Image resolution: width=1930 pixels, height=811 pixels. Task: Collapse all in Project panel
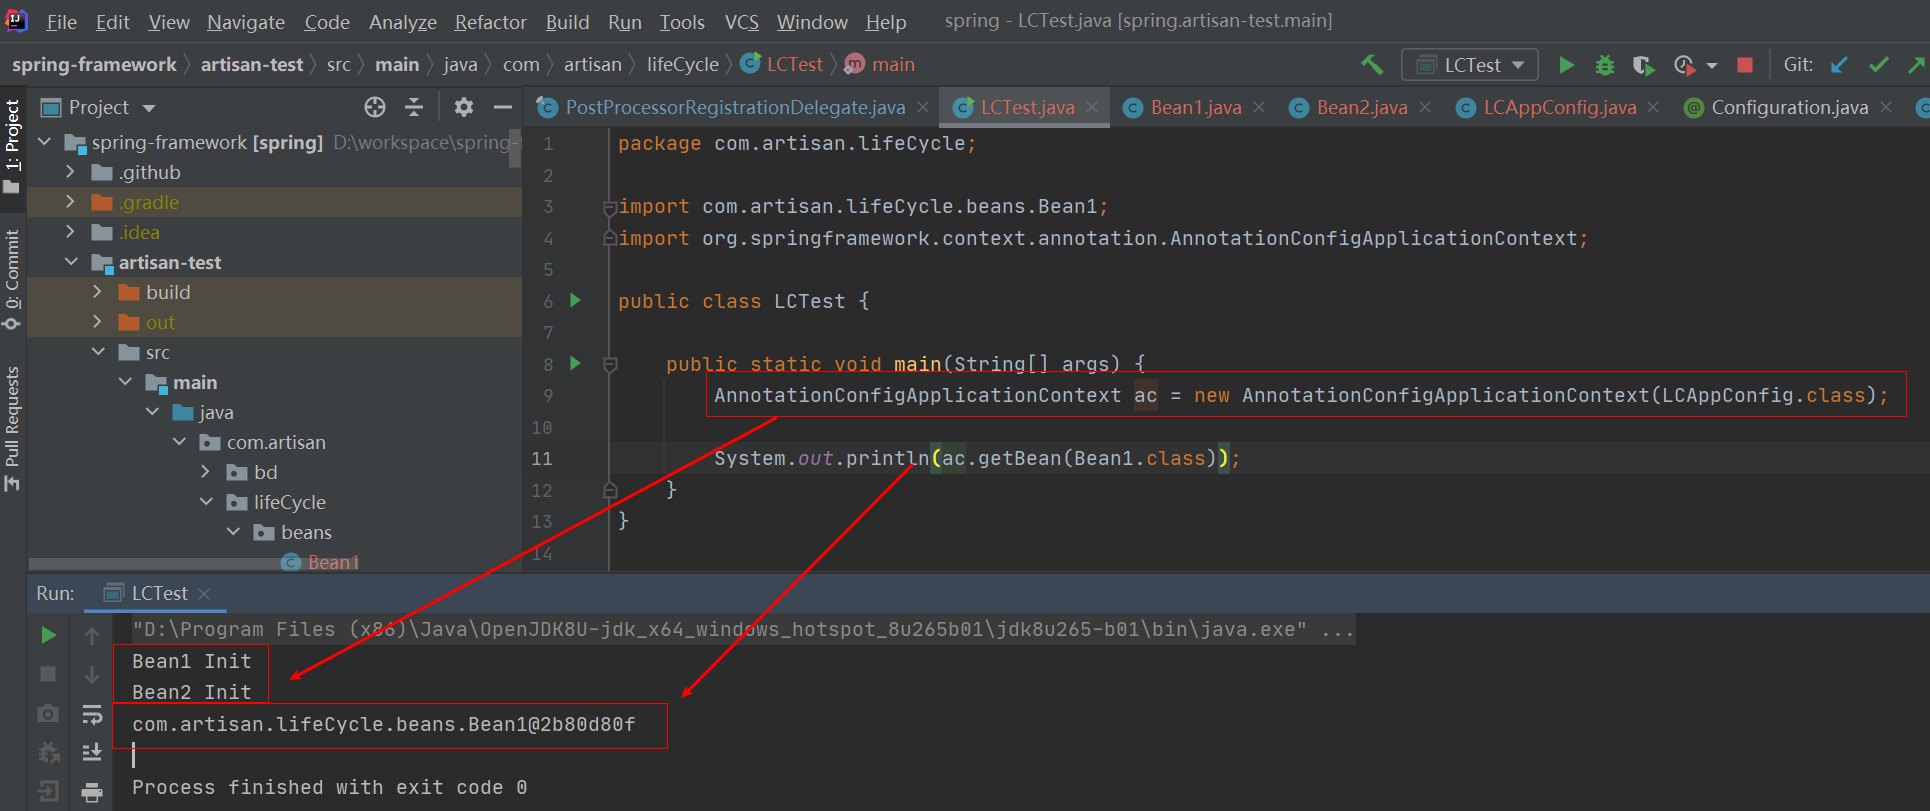414,107
